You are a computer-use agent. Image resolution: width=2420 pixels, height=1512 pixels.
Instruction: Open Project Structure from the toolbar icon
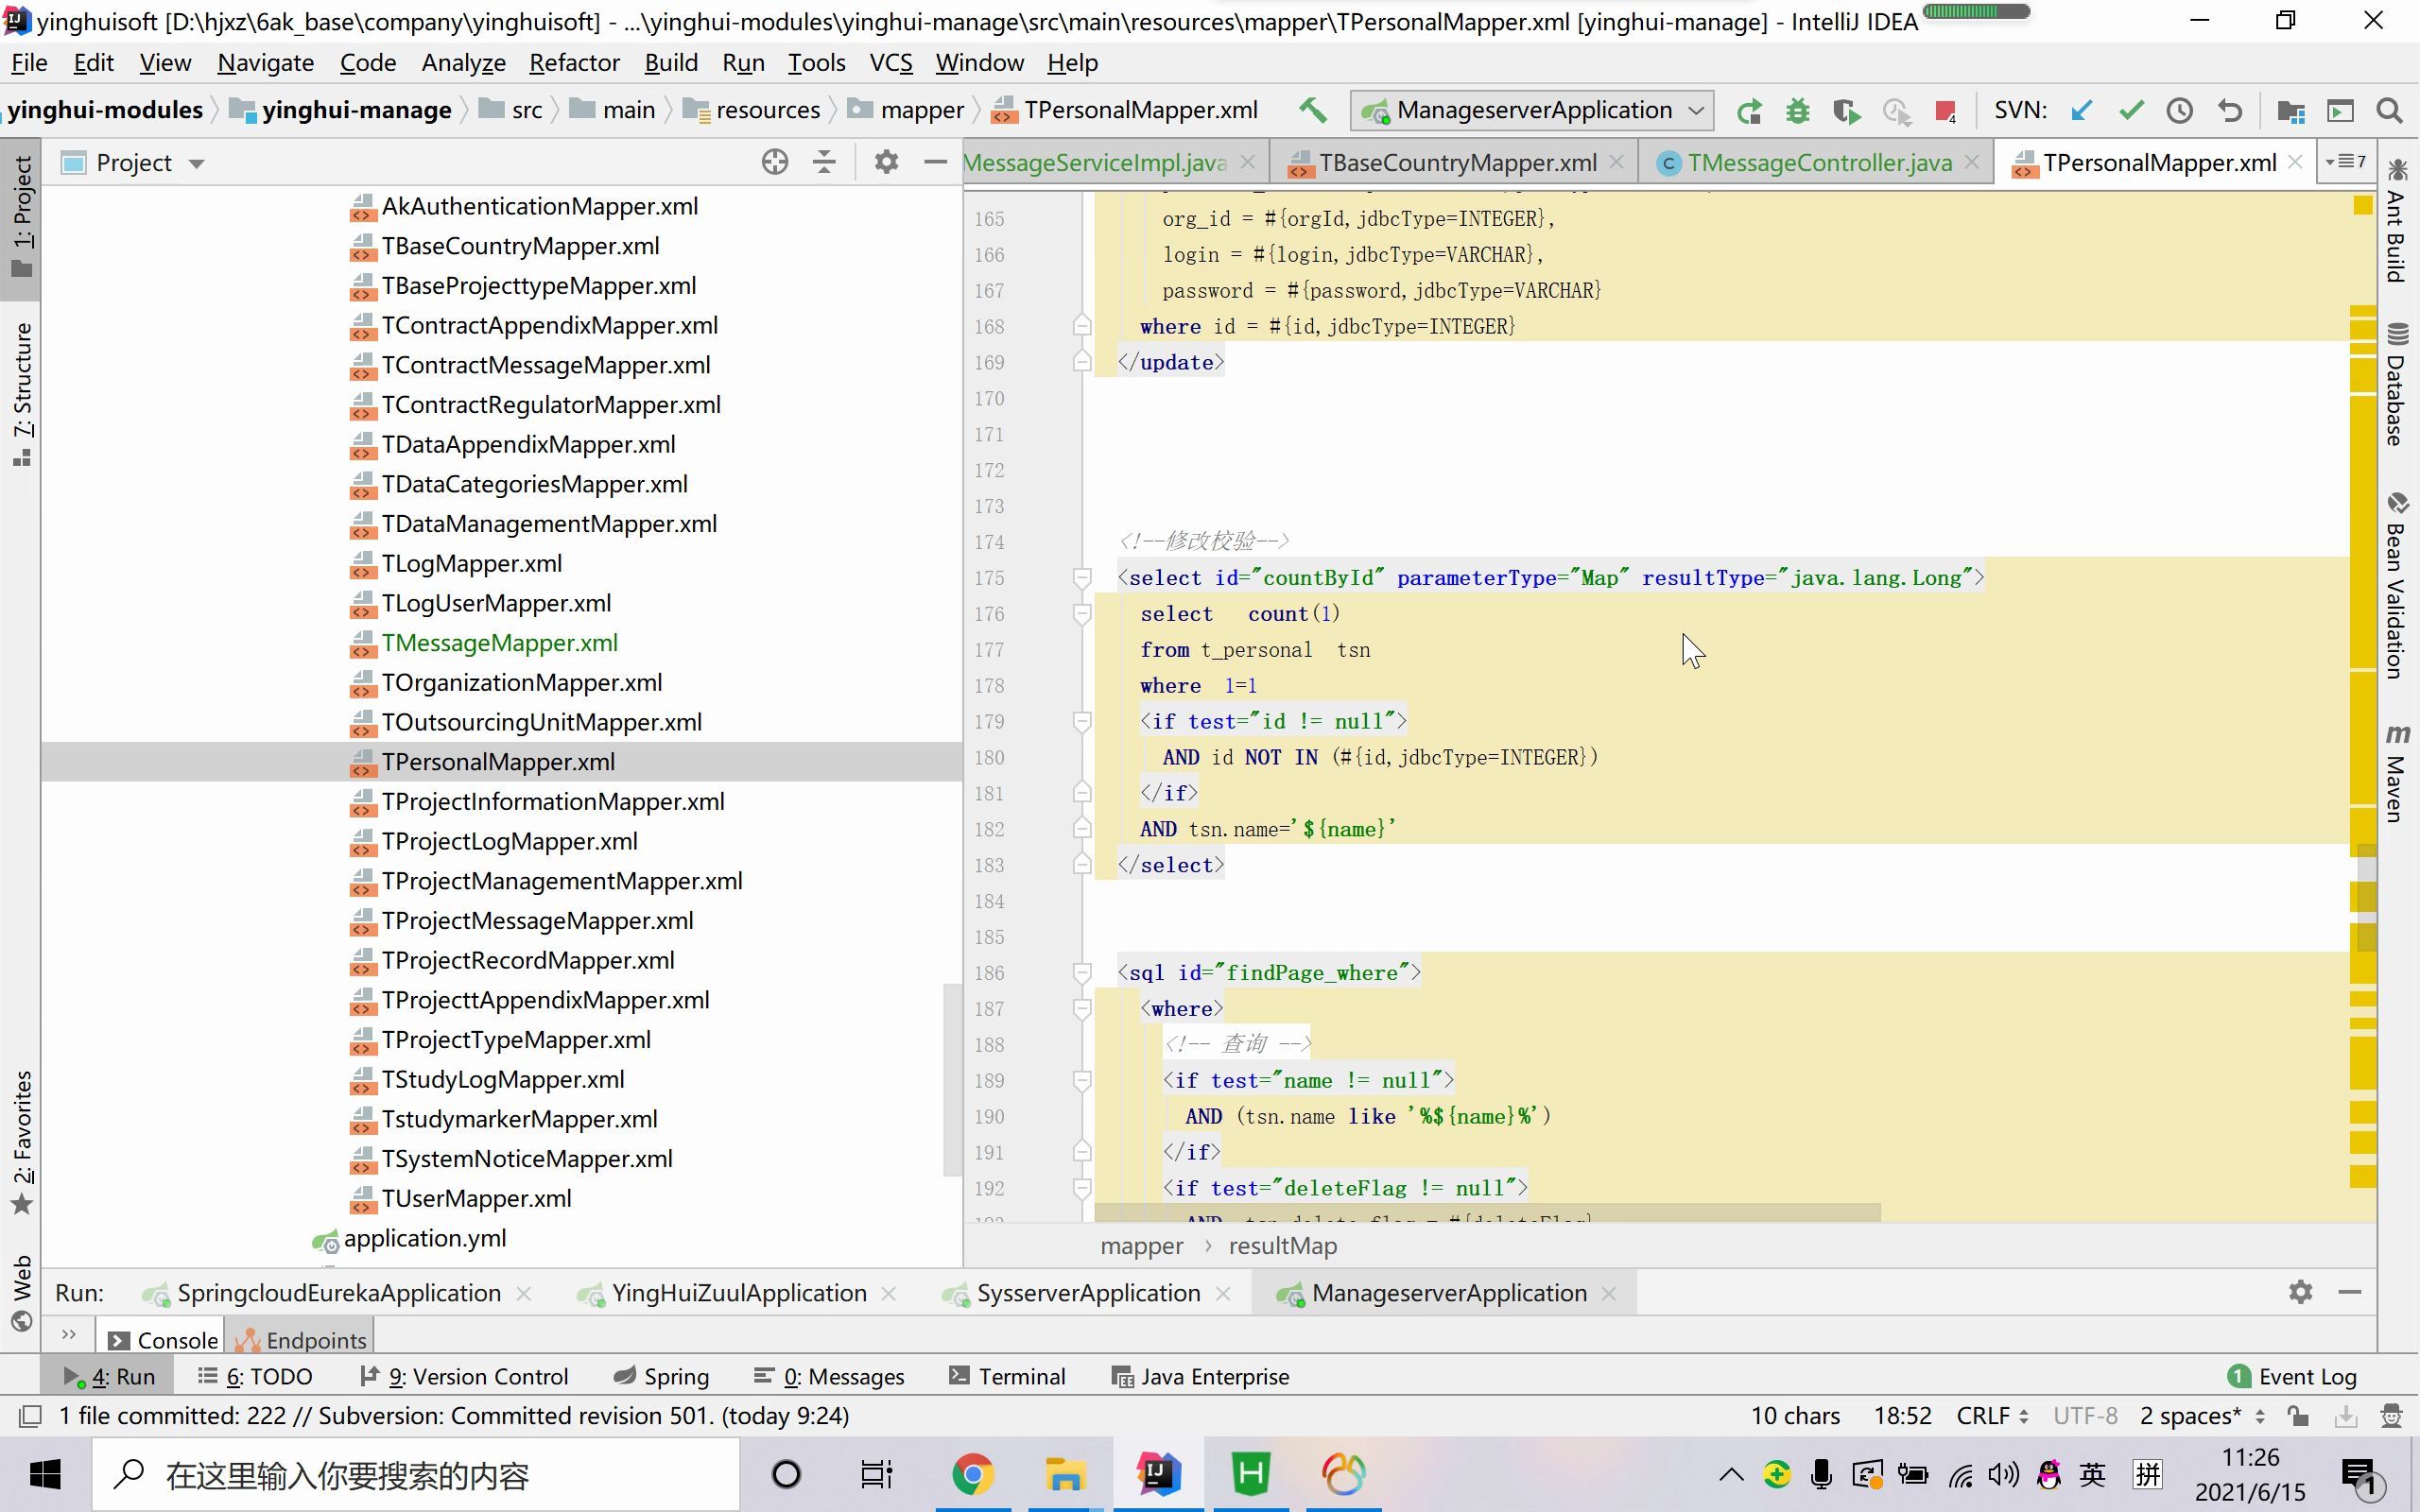[2290, 111]
